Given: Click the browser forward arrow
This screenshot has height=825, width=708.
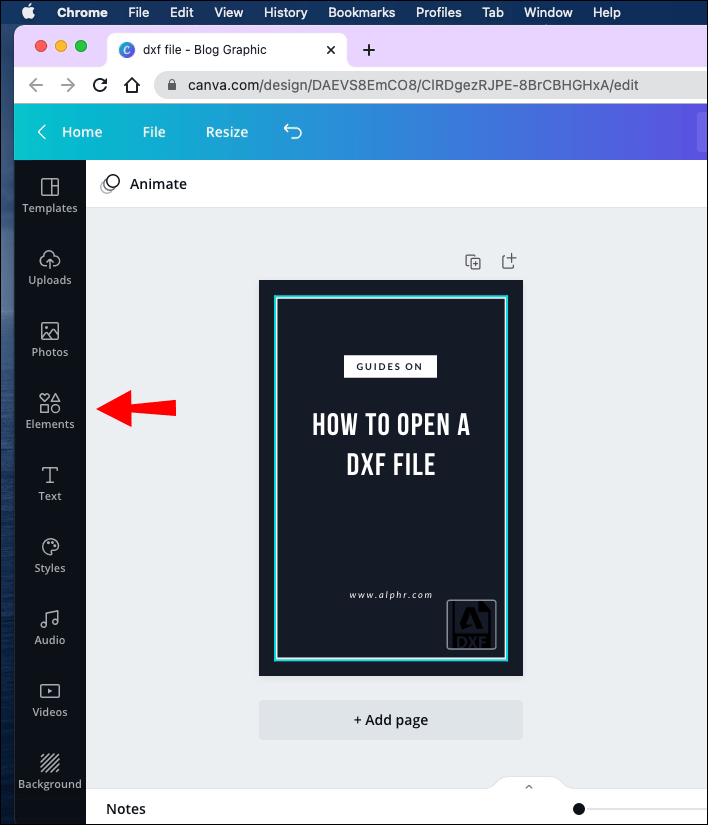Looking at the screenshot, I should coord(68,85).
